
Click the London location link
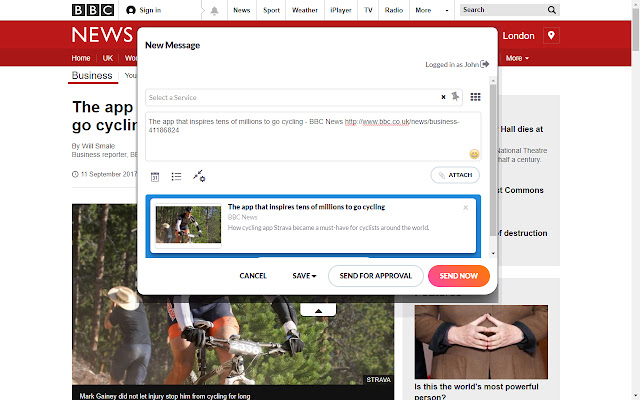coord(518,36)
